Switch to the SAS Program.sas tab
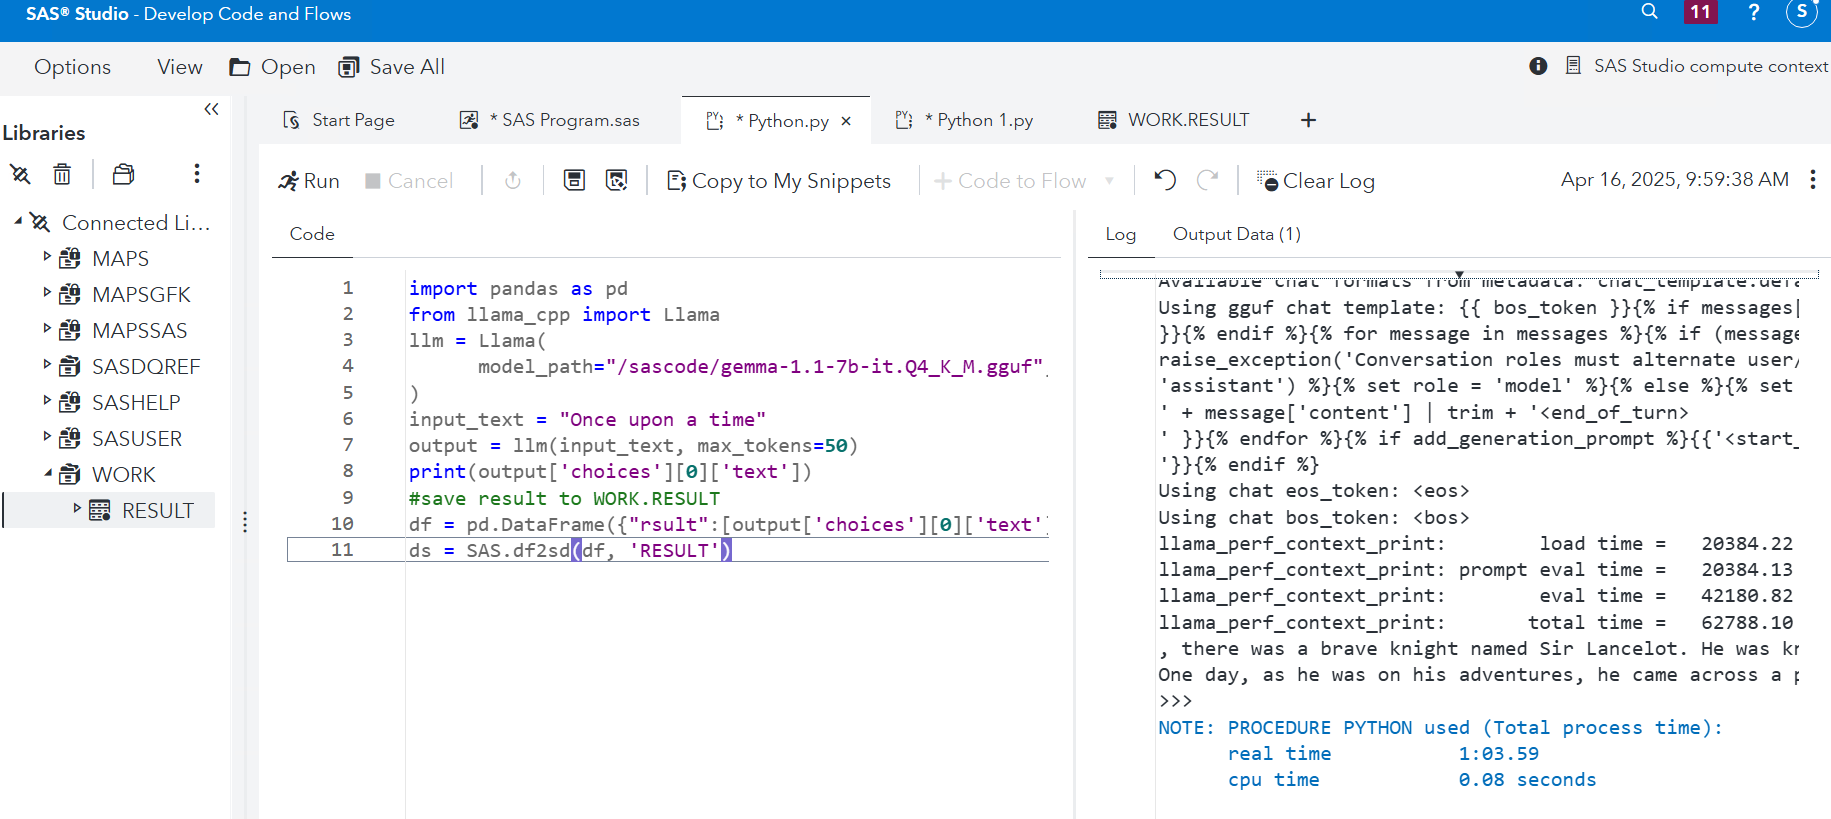This screenshot has width=1831, height=819. 570,120
